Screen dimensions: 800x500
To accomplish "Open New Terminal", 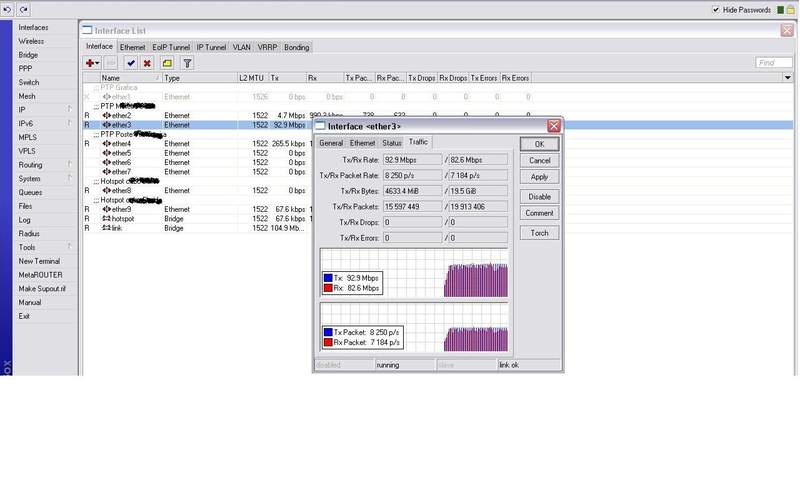I will click(39, 261).
